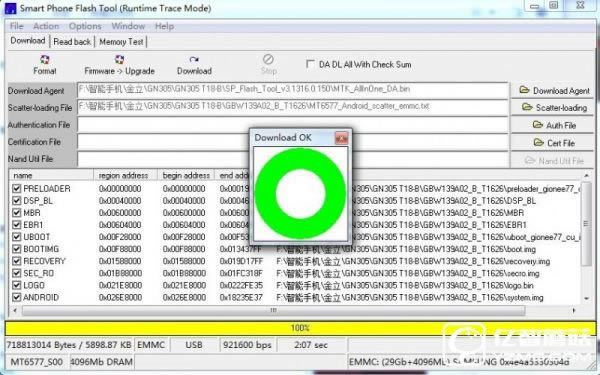Browse for a Scatter-loading file
600x375 pixels.
pyautogui.click(x=554, y=108)
